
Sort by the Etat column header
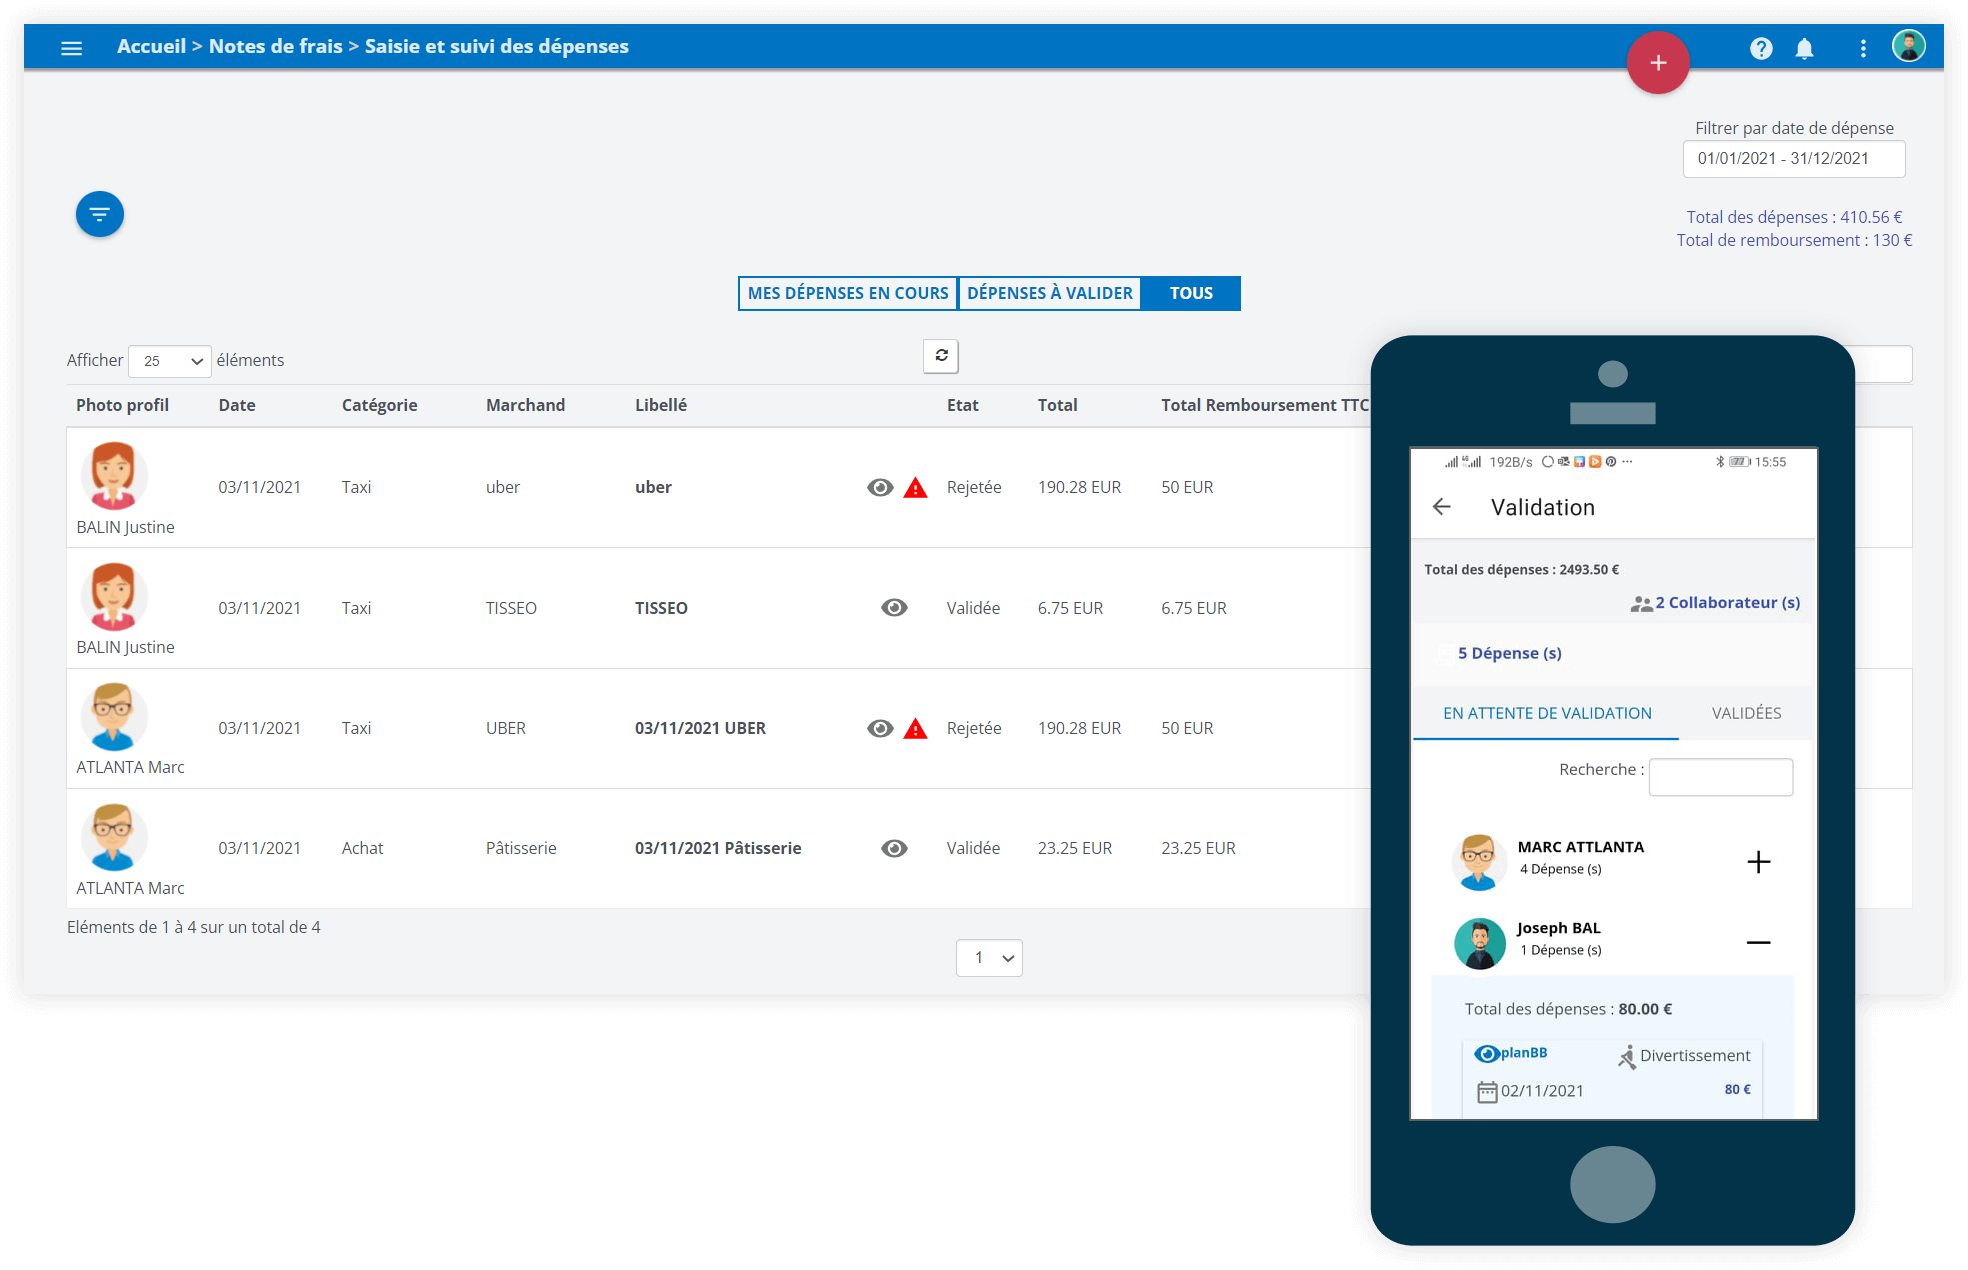[x=962, y=405]
